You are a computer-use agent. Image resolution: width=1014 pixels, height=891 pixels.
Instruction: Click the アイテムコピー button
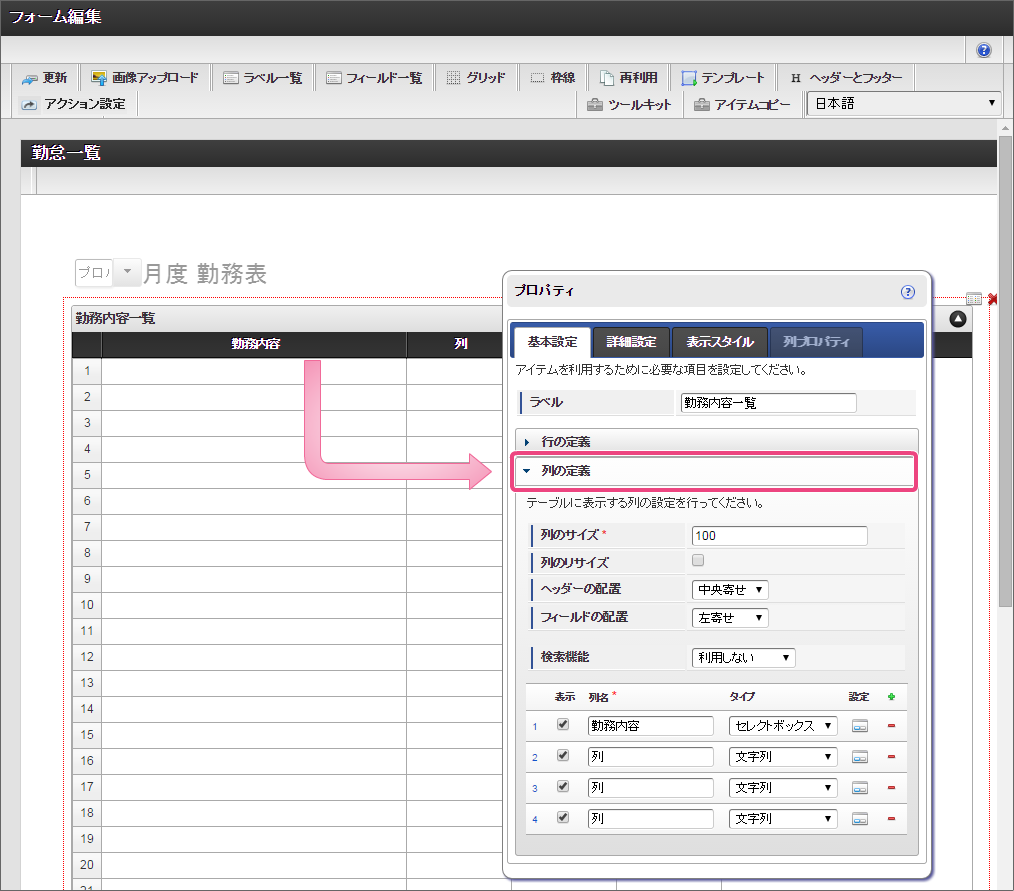pos(744,104)
